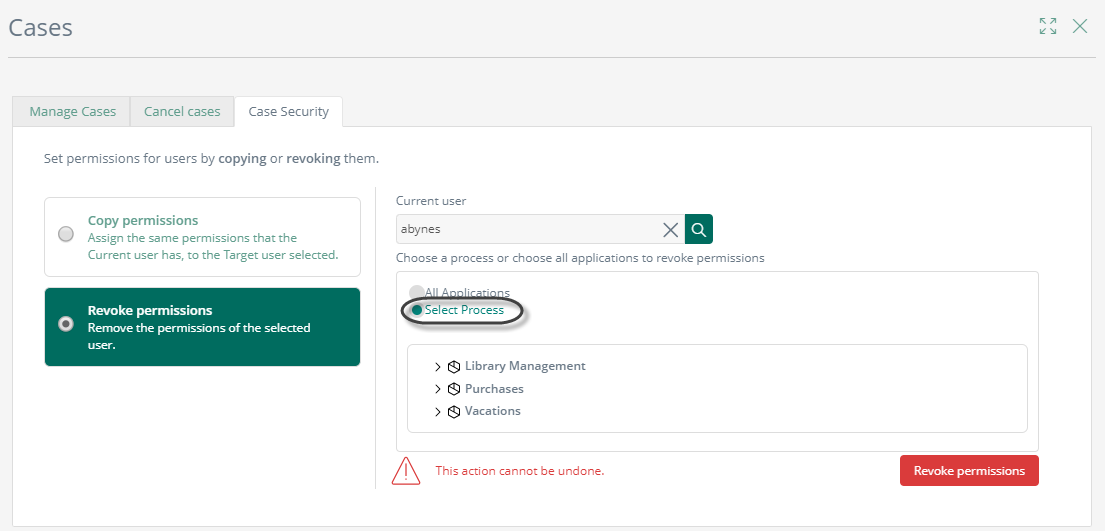Switch to the Manage Cases tab
This screenshot has height=531, width=1105.
(x=73, y=111)
